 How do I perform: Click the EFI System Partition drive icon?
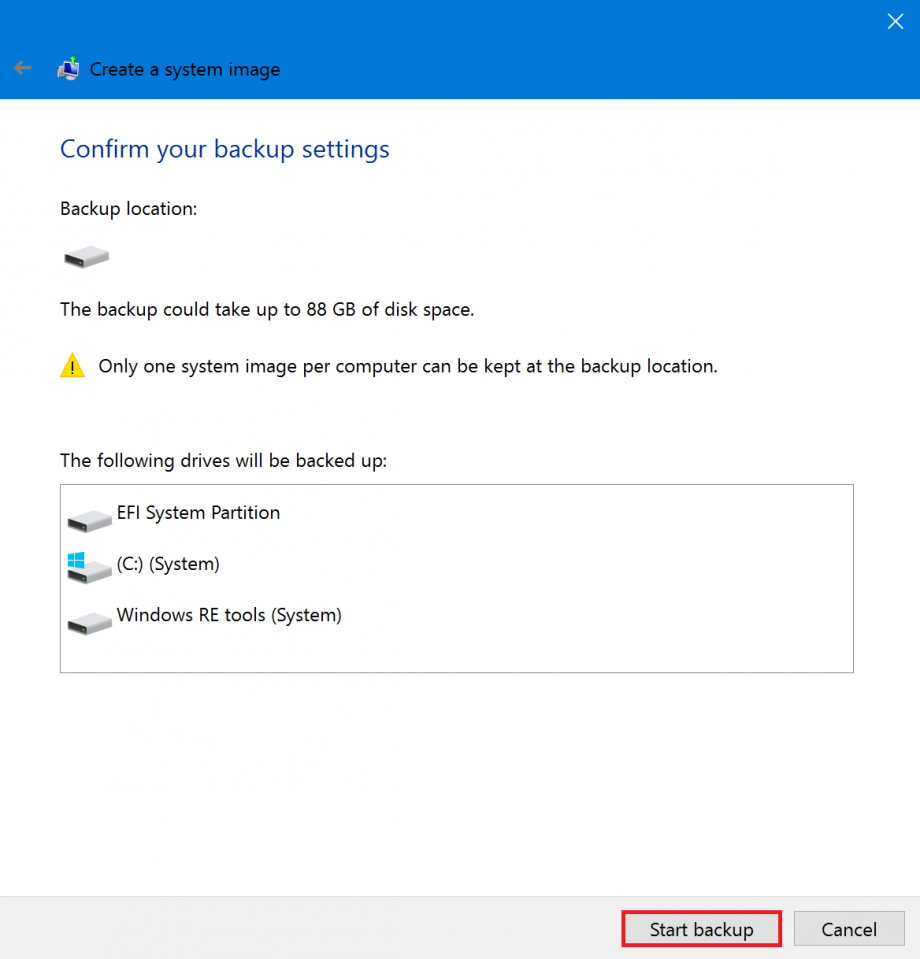point(89,519)
